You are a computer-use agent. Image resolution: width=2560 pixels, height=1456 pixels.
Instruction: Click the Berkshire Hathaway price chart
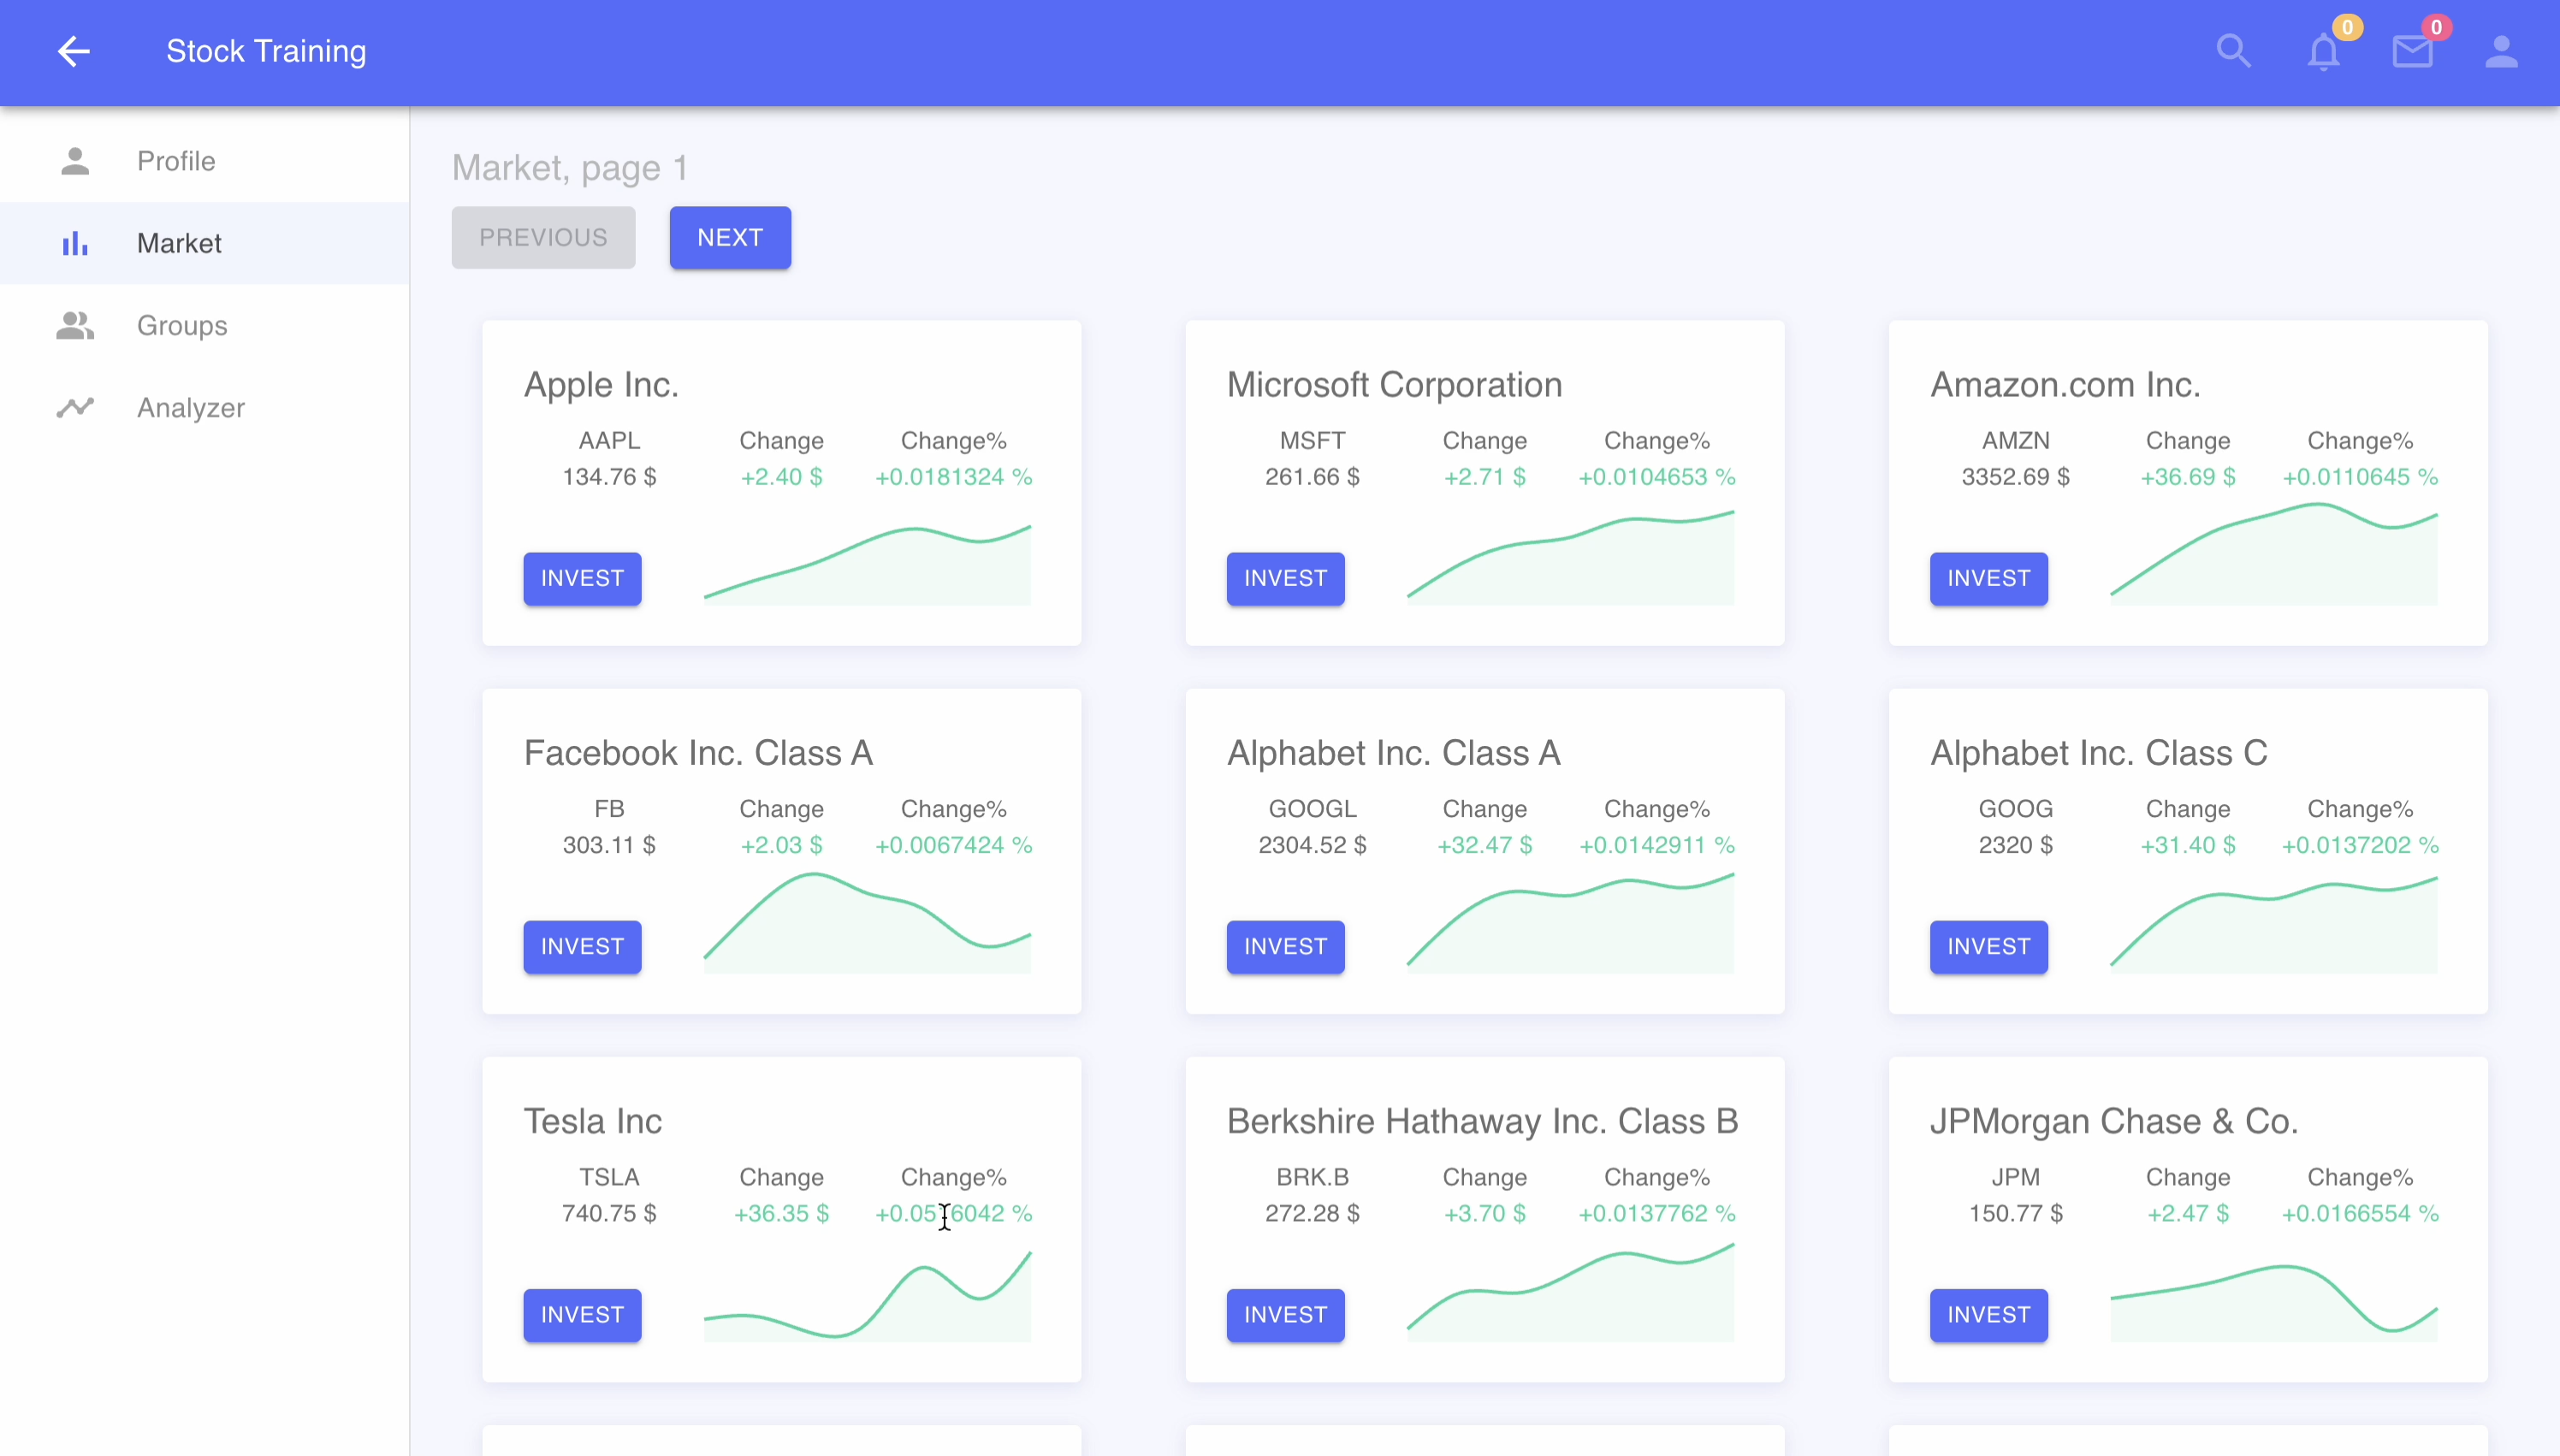pos(1570,1292)
